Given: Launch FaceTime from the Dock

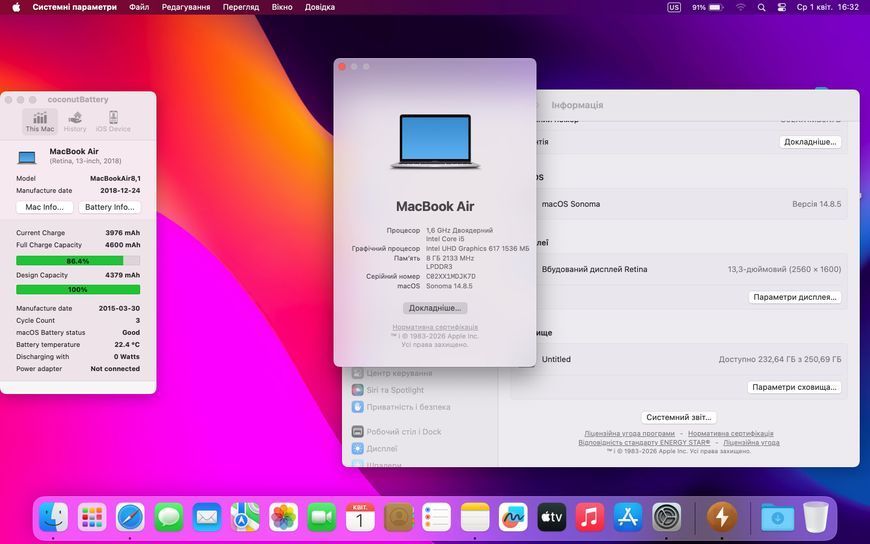Looking at the screenshot, I should click(322, 518).
